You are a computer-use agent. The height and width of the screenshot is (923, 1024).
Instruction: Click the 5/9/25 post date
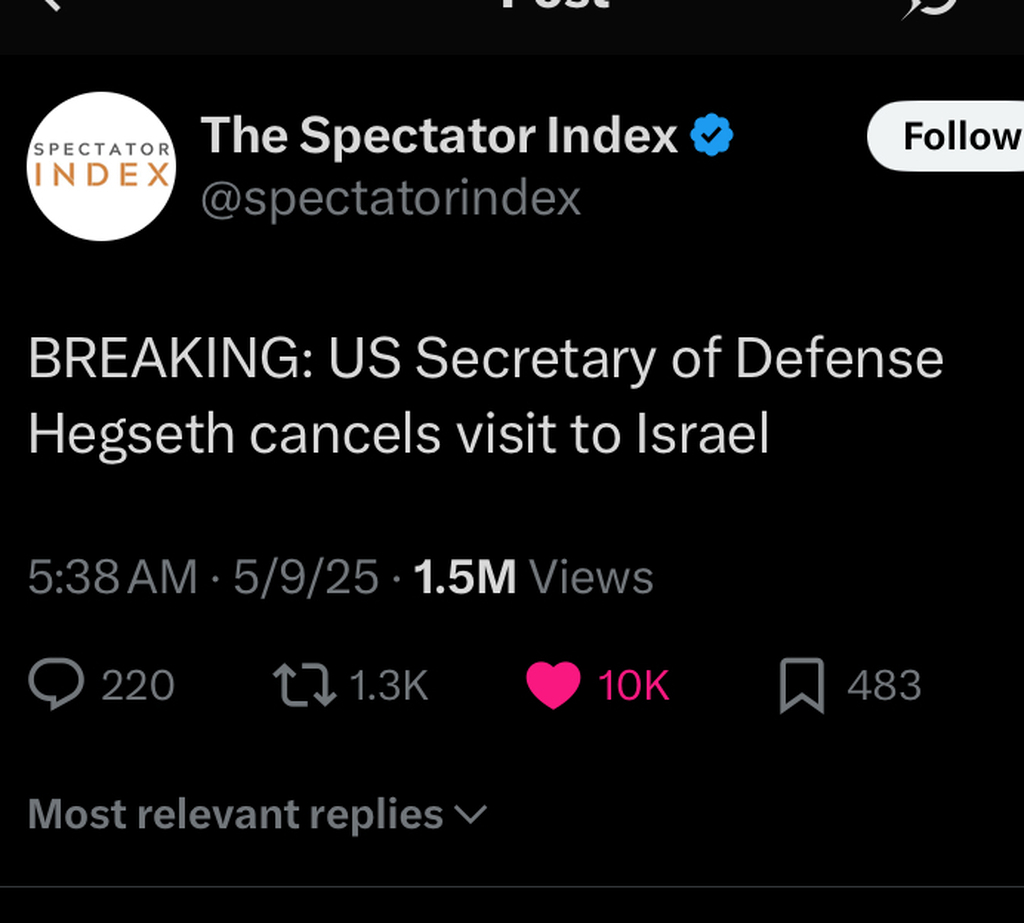306,578
